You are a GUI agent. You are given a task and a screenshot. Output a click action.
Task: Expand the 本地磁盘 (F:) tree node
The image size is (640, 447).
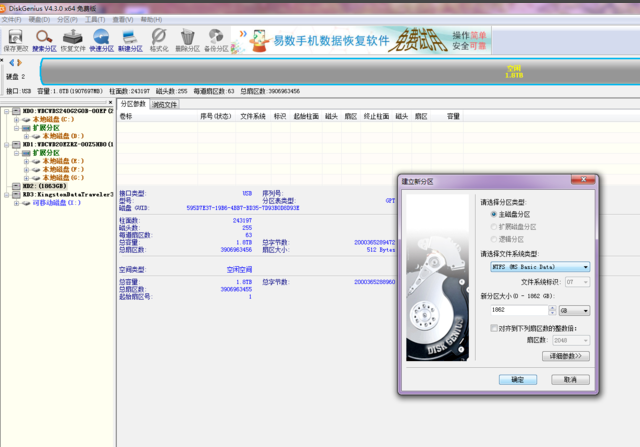click(26, 169)
